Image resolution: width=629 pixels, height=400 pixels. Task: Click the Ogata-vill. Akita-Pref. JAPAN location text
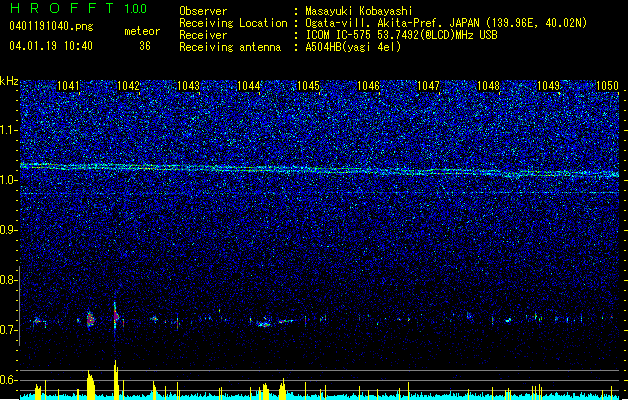[446, 23]
